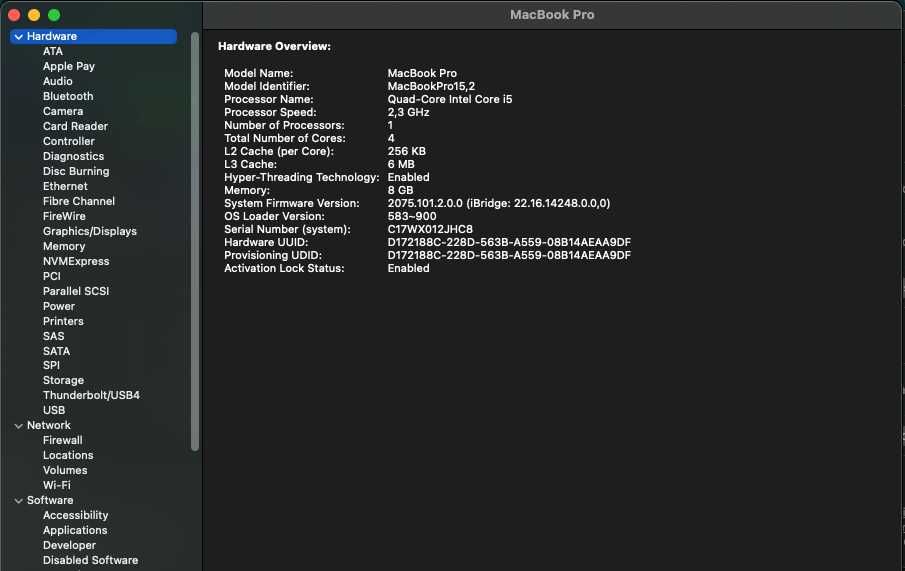Select Apple Pay in the sidebar

click(x=69, y=66)
